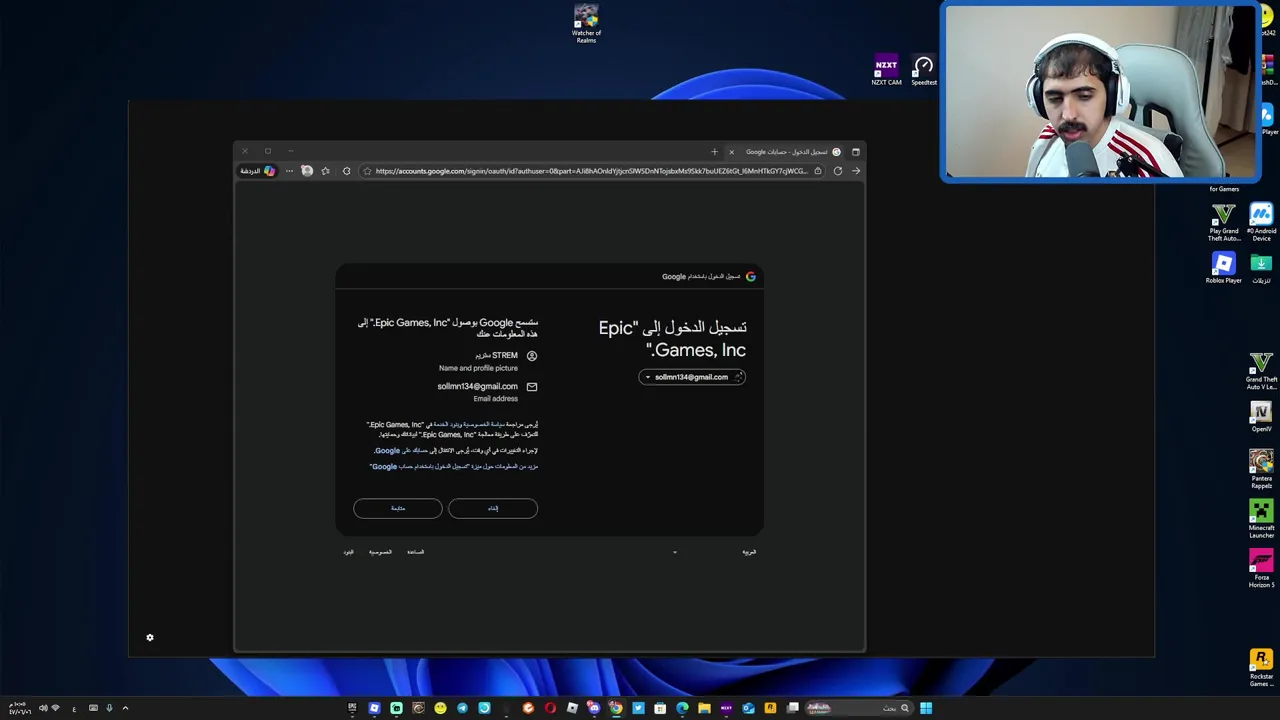Viewport: 1280px width, 720px height.
Task: Click the Windows Start button on taskbar
Action: (926, 708)
